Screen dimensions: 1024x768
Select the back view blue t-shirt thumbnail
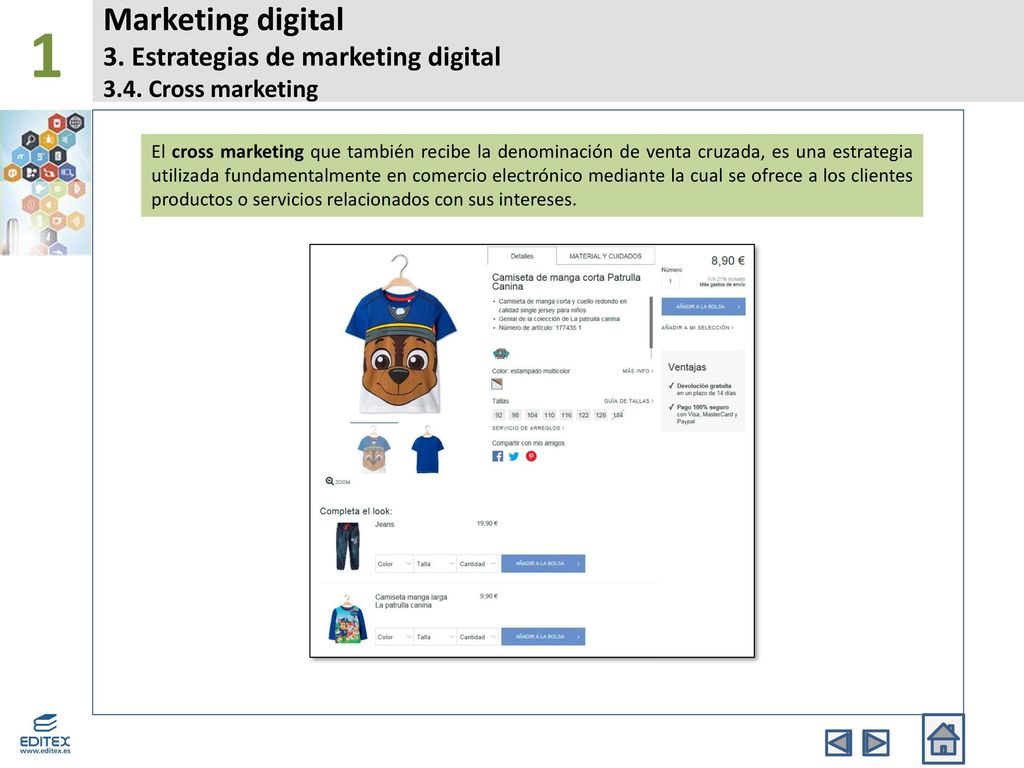[x=428, y=450]
